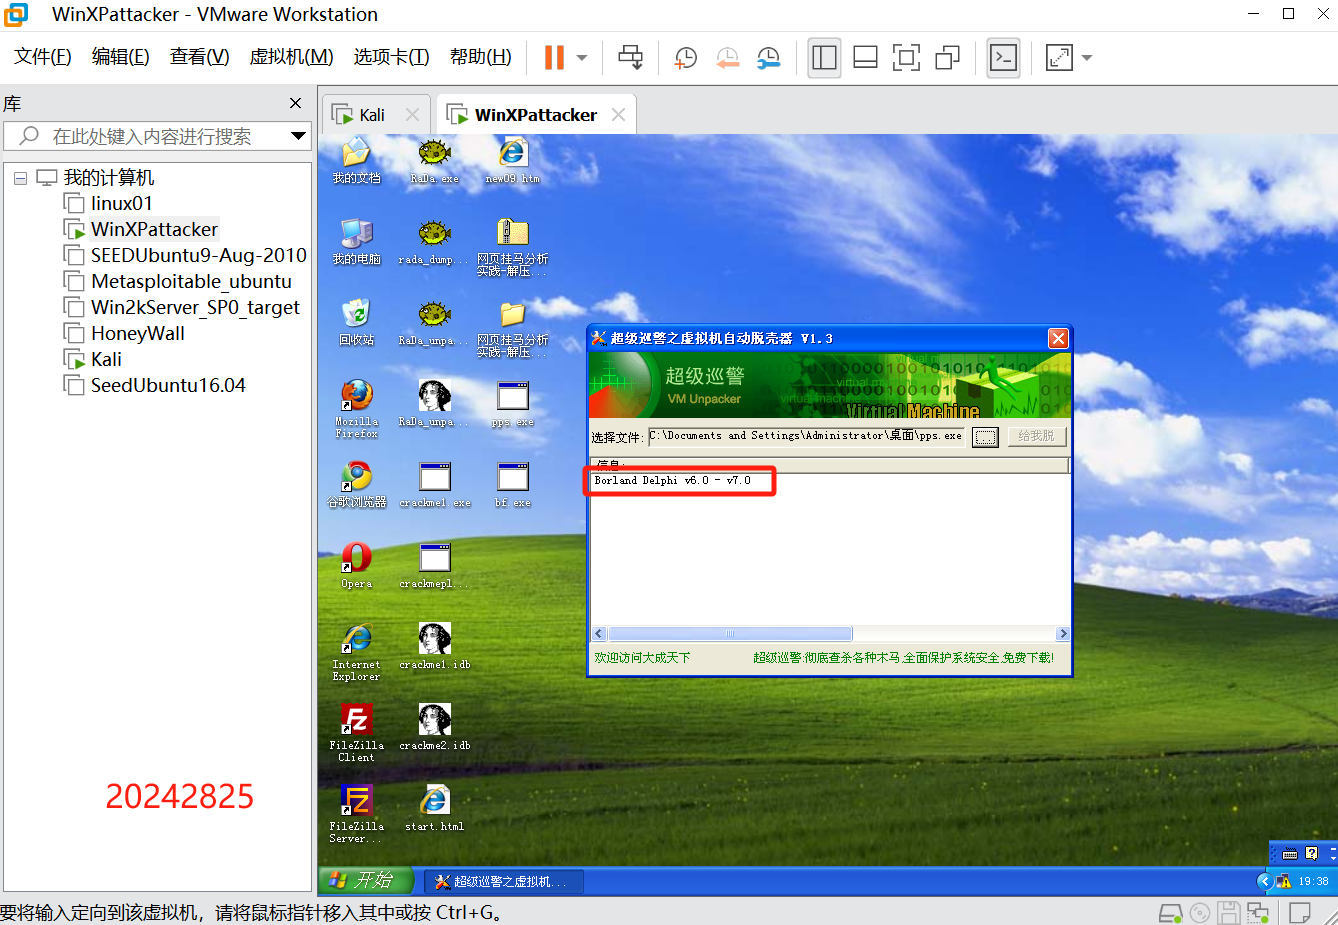This screenshot has width=1338, height=925.
Task: Click the 回收站 recycle bin icon
Action: tap(356, 321)
